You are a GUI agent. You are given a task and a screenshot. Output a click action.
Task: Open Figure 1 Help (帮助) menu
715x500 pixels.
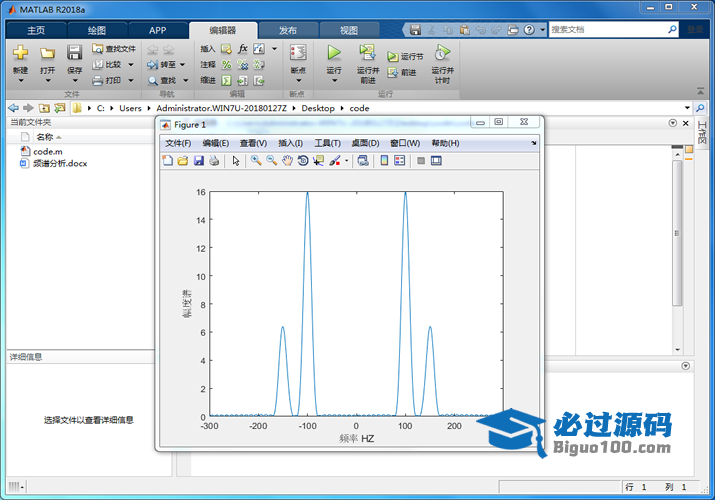(x=445, y=143)
